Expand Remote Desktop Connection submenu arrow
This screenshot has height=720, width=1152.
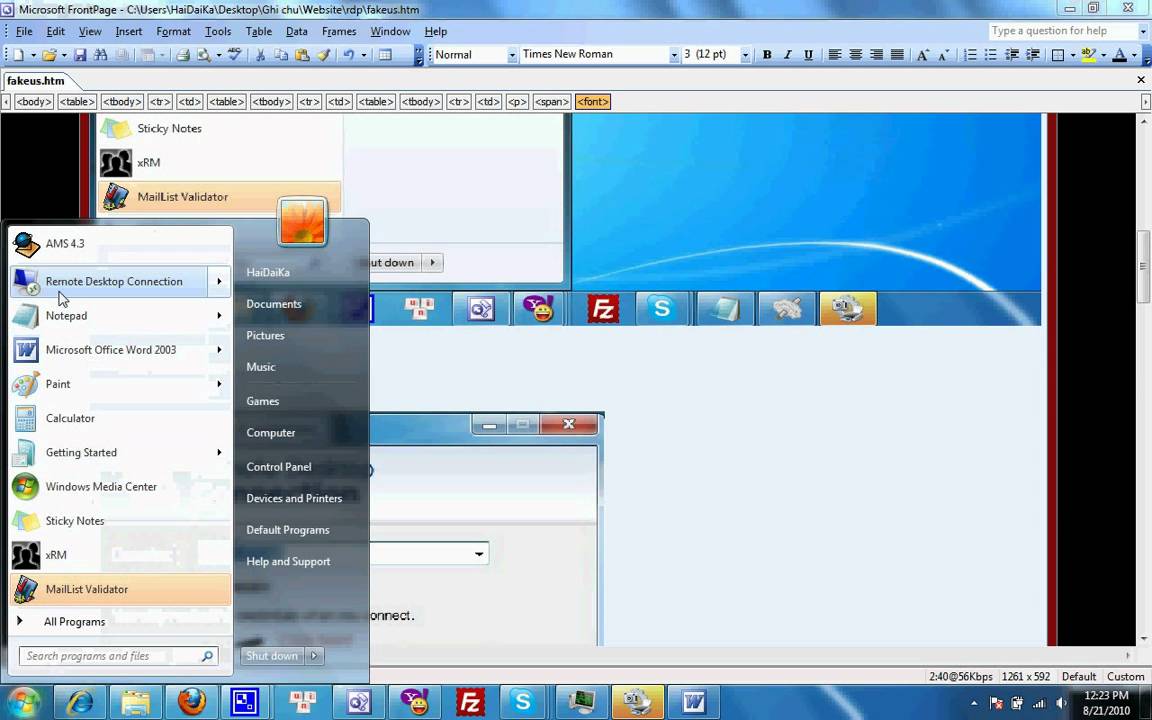click(x=219, y=281)
